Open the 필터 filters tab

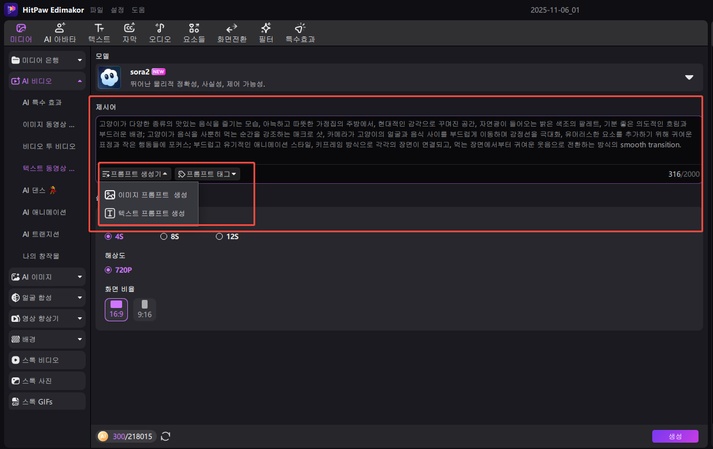[266, 33]
